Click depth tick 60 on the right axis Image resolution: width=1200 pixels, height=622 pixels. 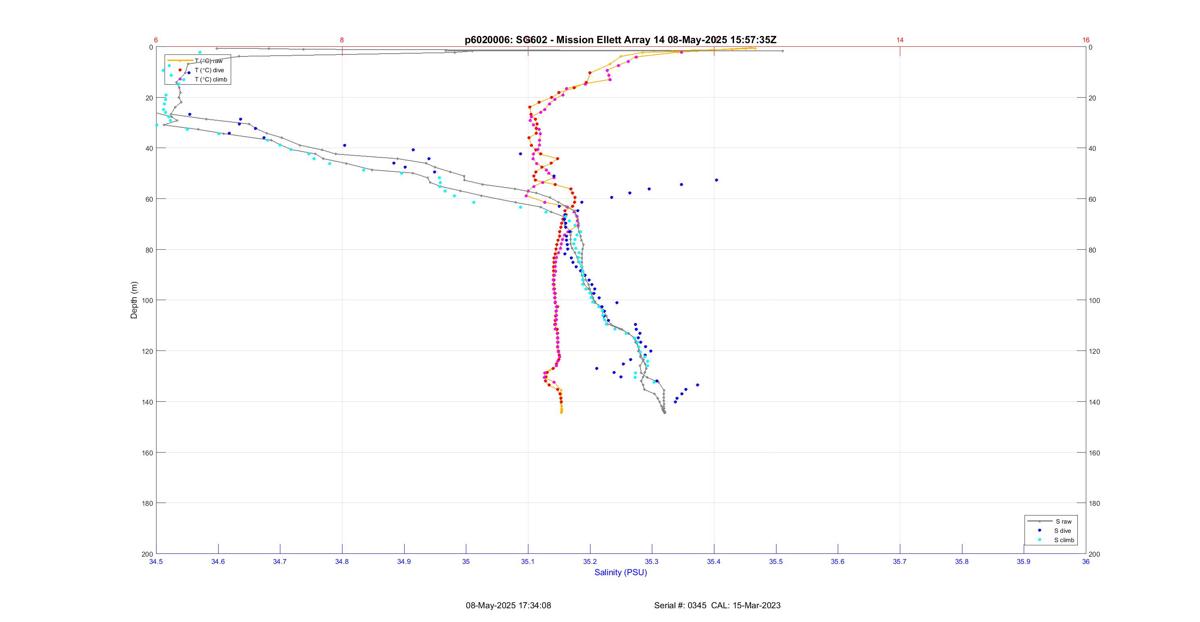pyautogui.click(x=1094, y=199)
